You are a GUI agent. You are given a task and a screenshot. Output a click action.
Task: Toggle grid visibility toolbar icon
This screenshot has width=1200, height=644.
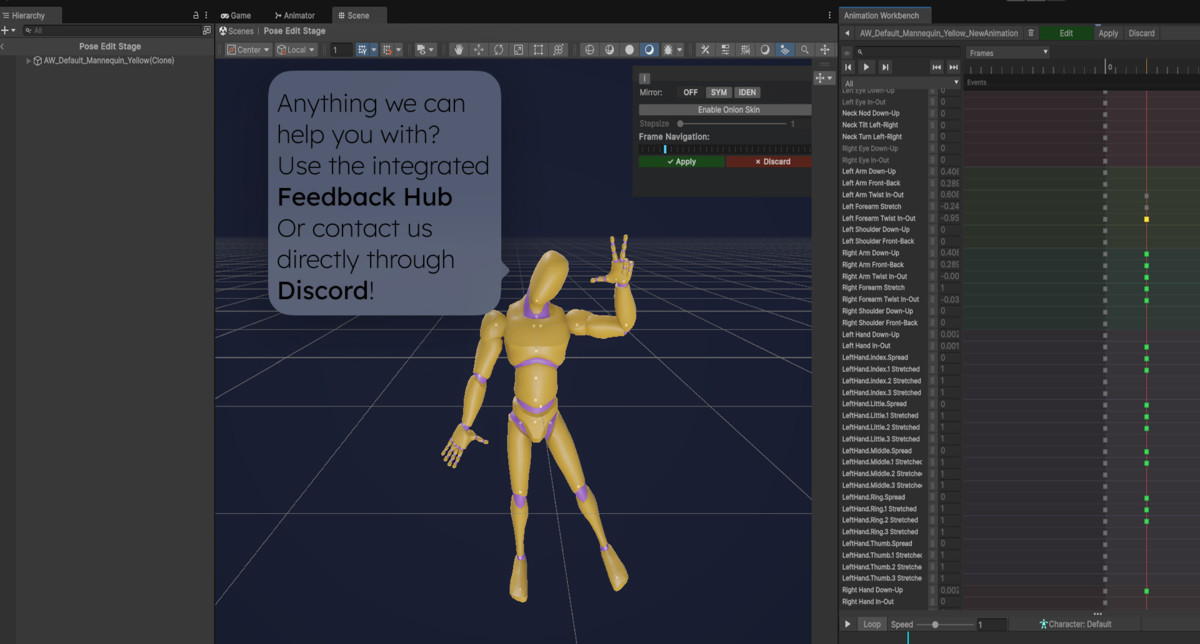(362, 49)
